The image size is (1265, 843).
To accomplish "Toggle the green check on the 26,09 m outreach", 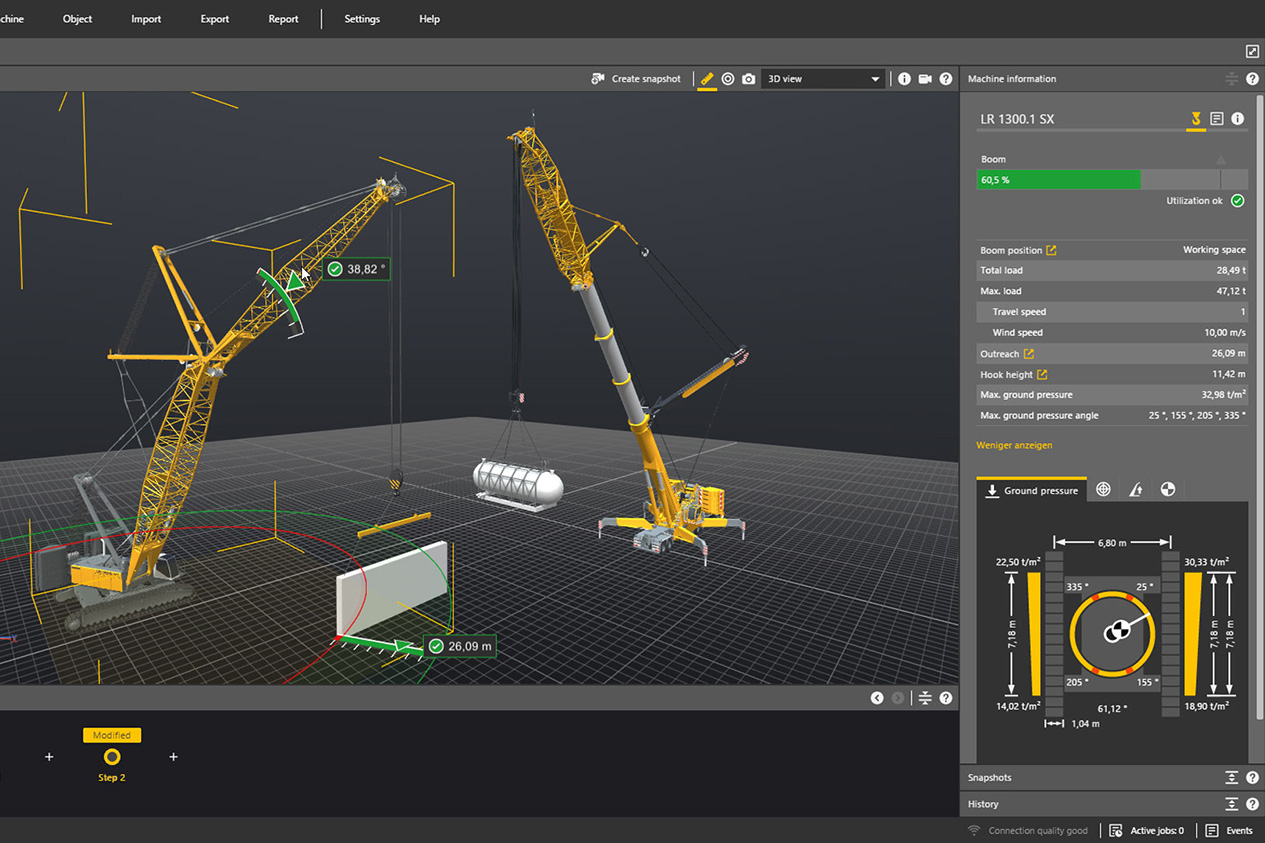I will click(436, 647).
